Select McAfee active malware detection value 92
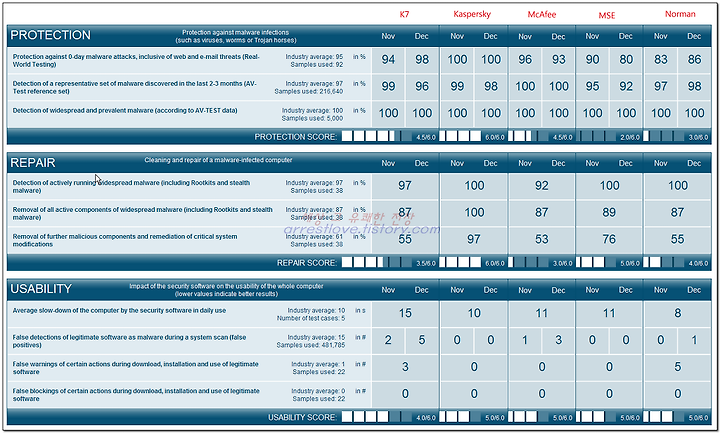 coord(541,186)
